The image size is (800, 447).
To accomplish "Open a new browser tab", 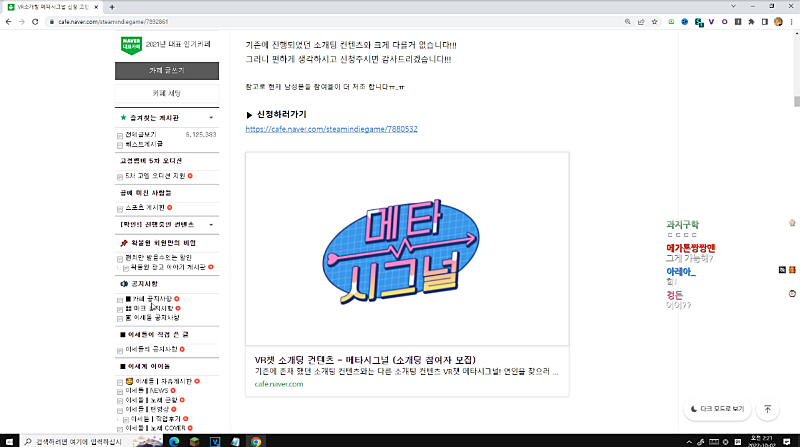I will coord(112,7).
